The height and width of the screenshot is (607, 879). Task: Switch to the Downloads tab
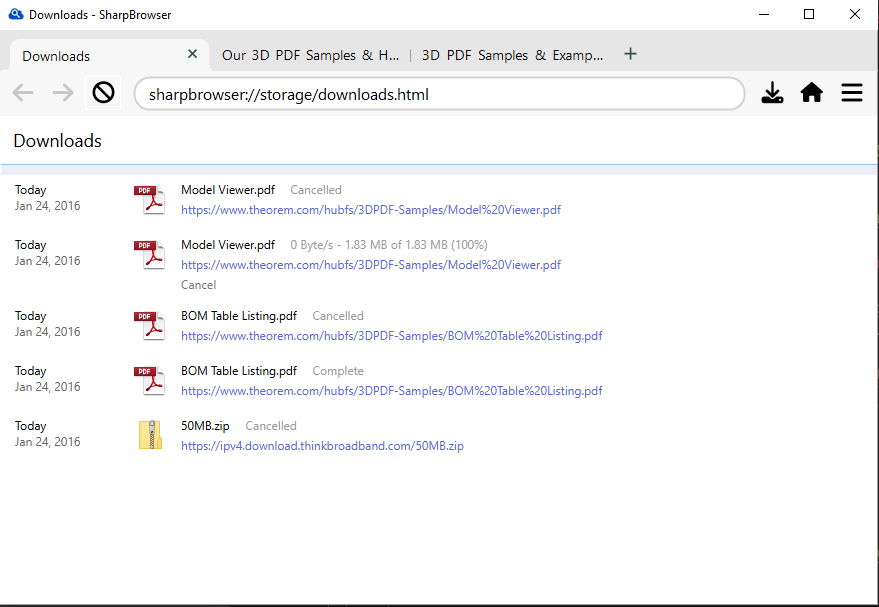coord(109,55)
